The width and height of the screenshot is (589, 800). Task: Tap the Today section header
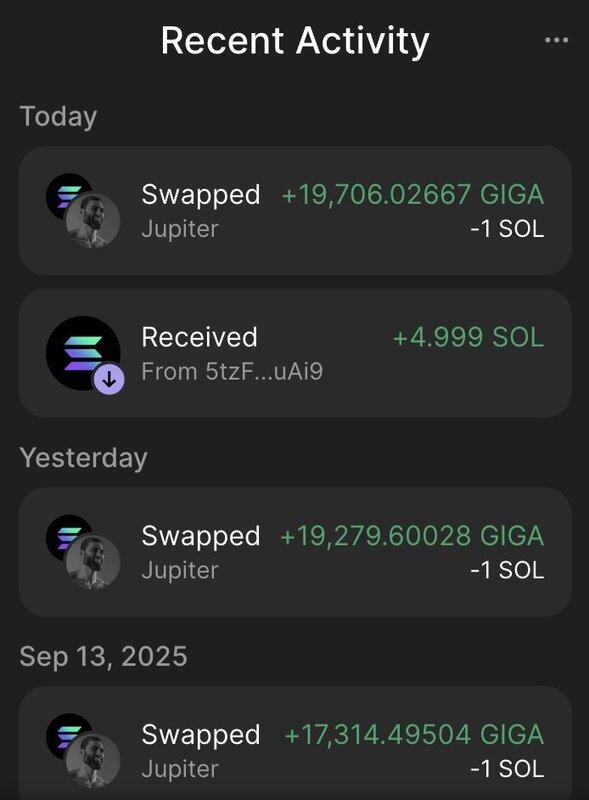(x=58, y=116)
